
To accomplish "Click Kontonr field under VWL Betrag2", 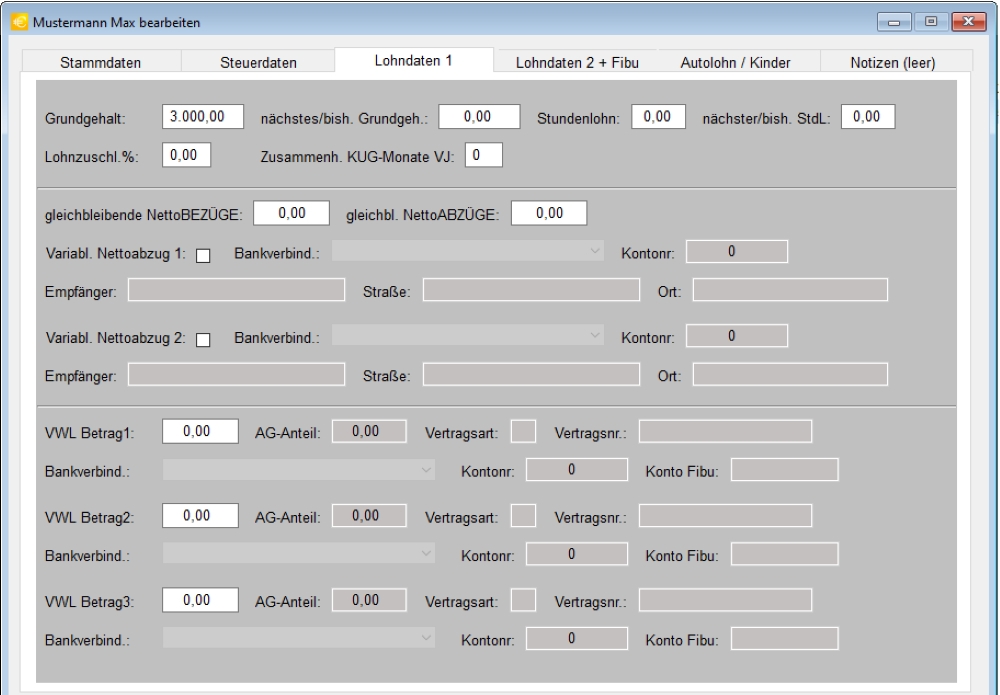I will click(577, 554).
